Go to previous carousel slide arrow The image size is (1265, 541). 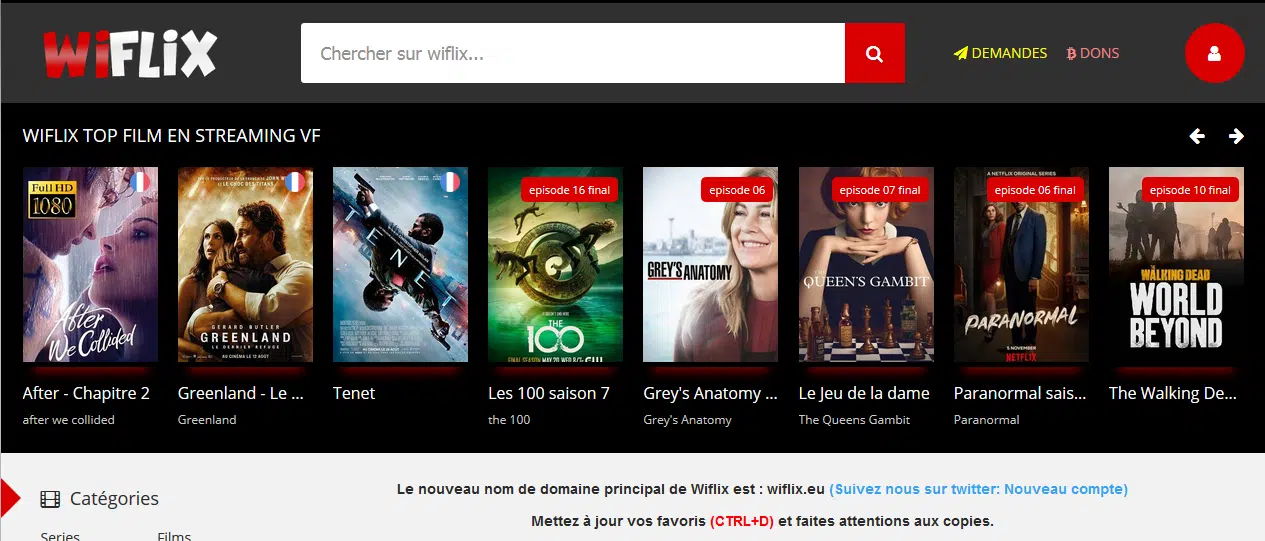pyautogui.click(x=1197, y=136)
